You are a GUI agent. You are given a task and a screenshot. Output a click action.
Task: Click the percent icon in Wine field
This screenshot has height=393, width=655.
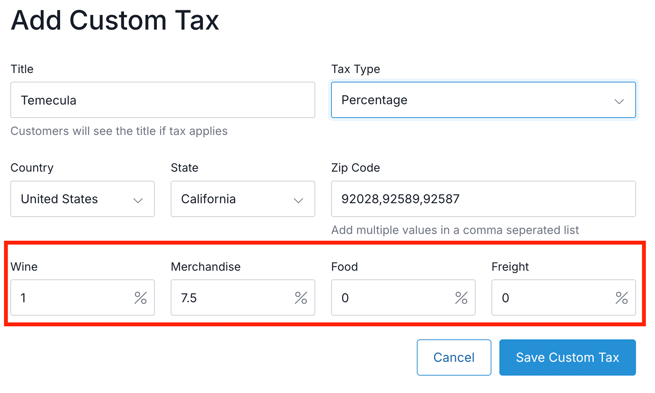coord(140,298)
